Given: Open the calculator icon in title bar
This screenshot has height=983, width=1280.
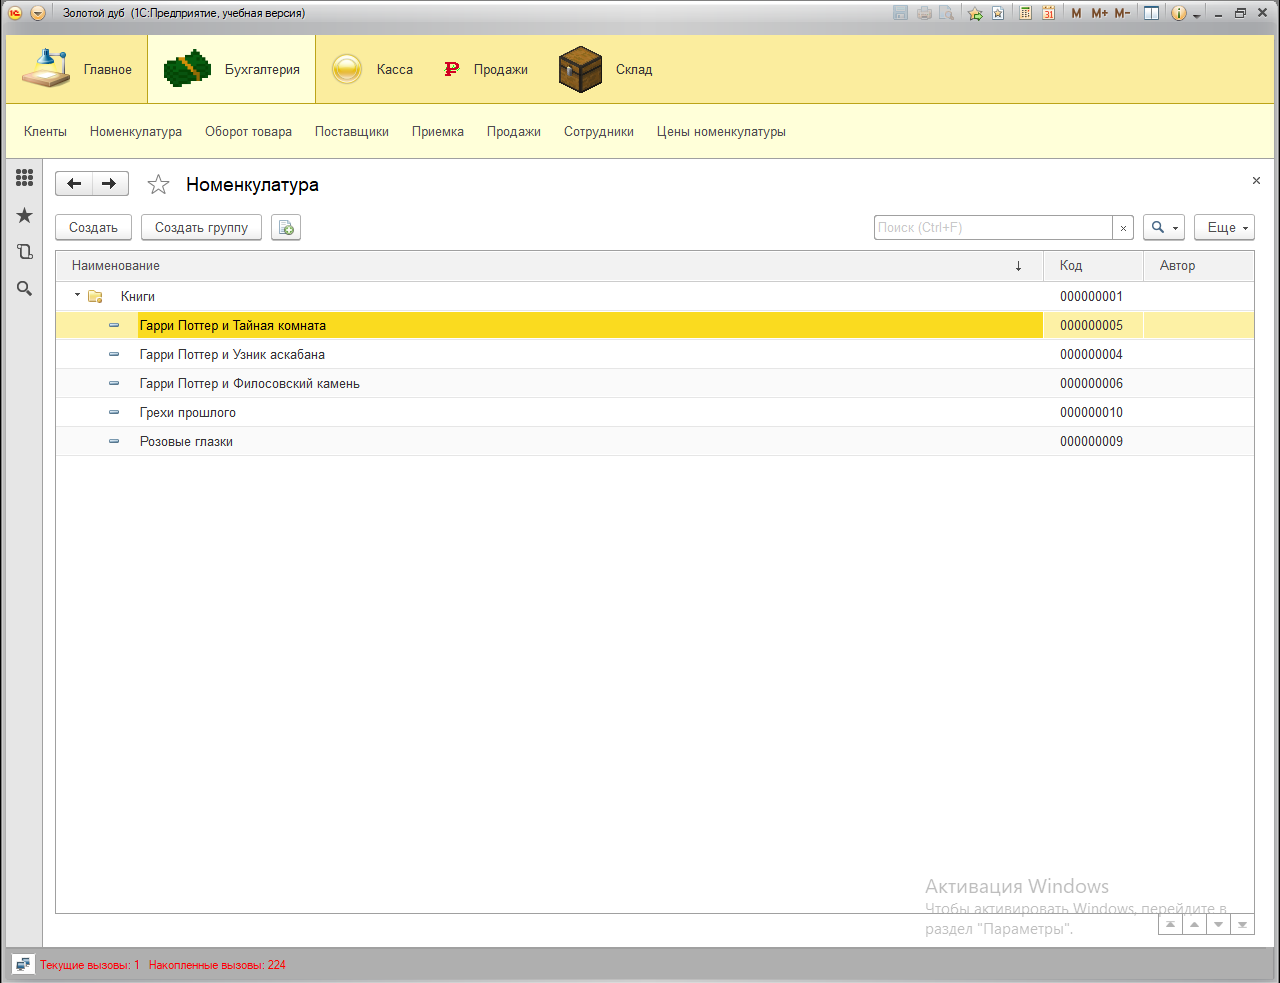Looking at the screenshot, I should click(x=1026, y=13).
